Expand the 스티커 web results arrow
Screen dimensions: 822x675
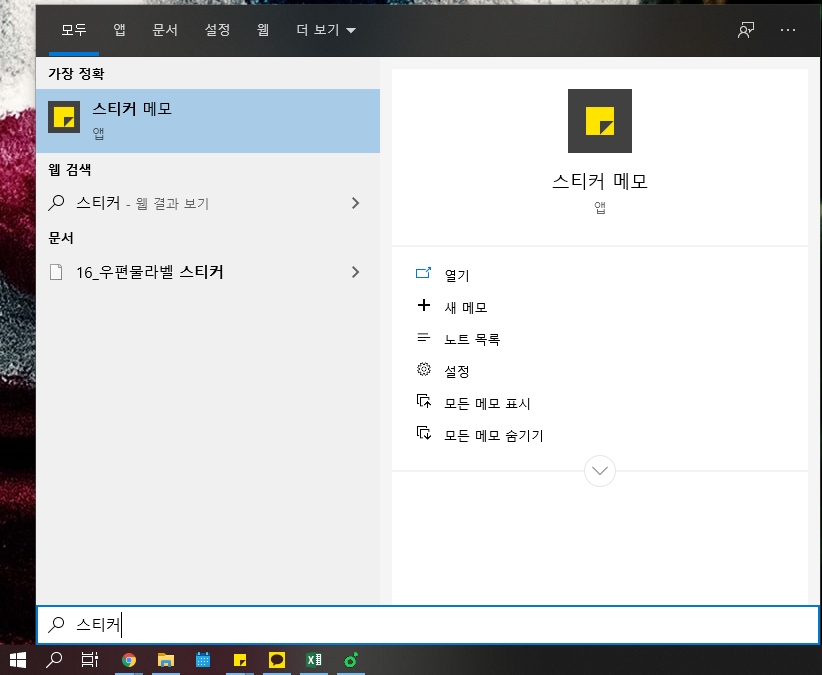point(355,203)
